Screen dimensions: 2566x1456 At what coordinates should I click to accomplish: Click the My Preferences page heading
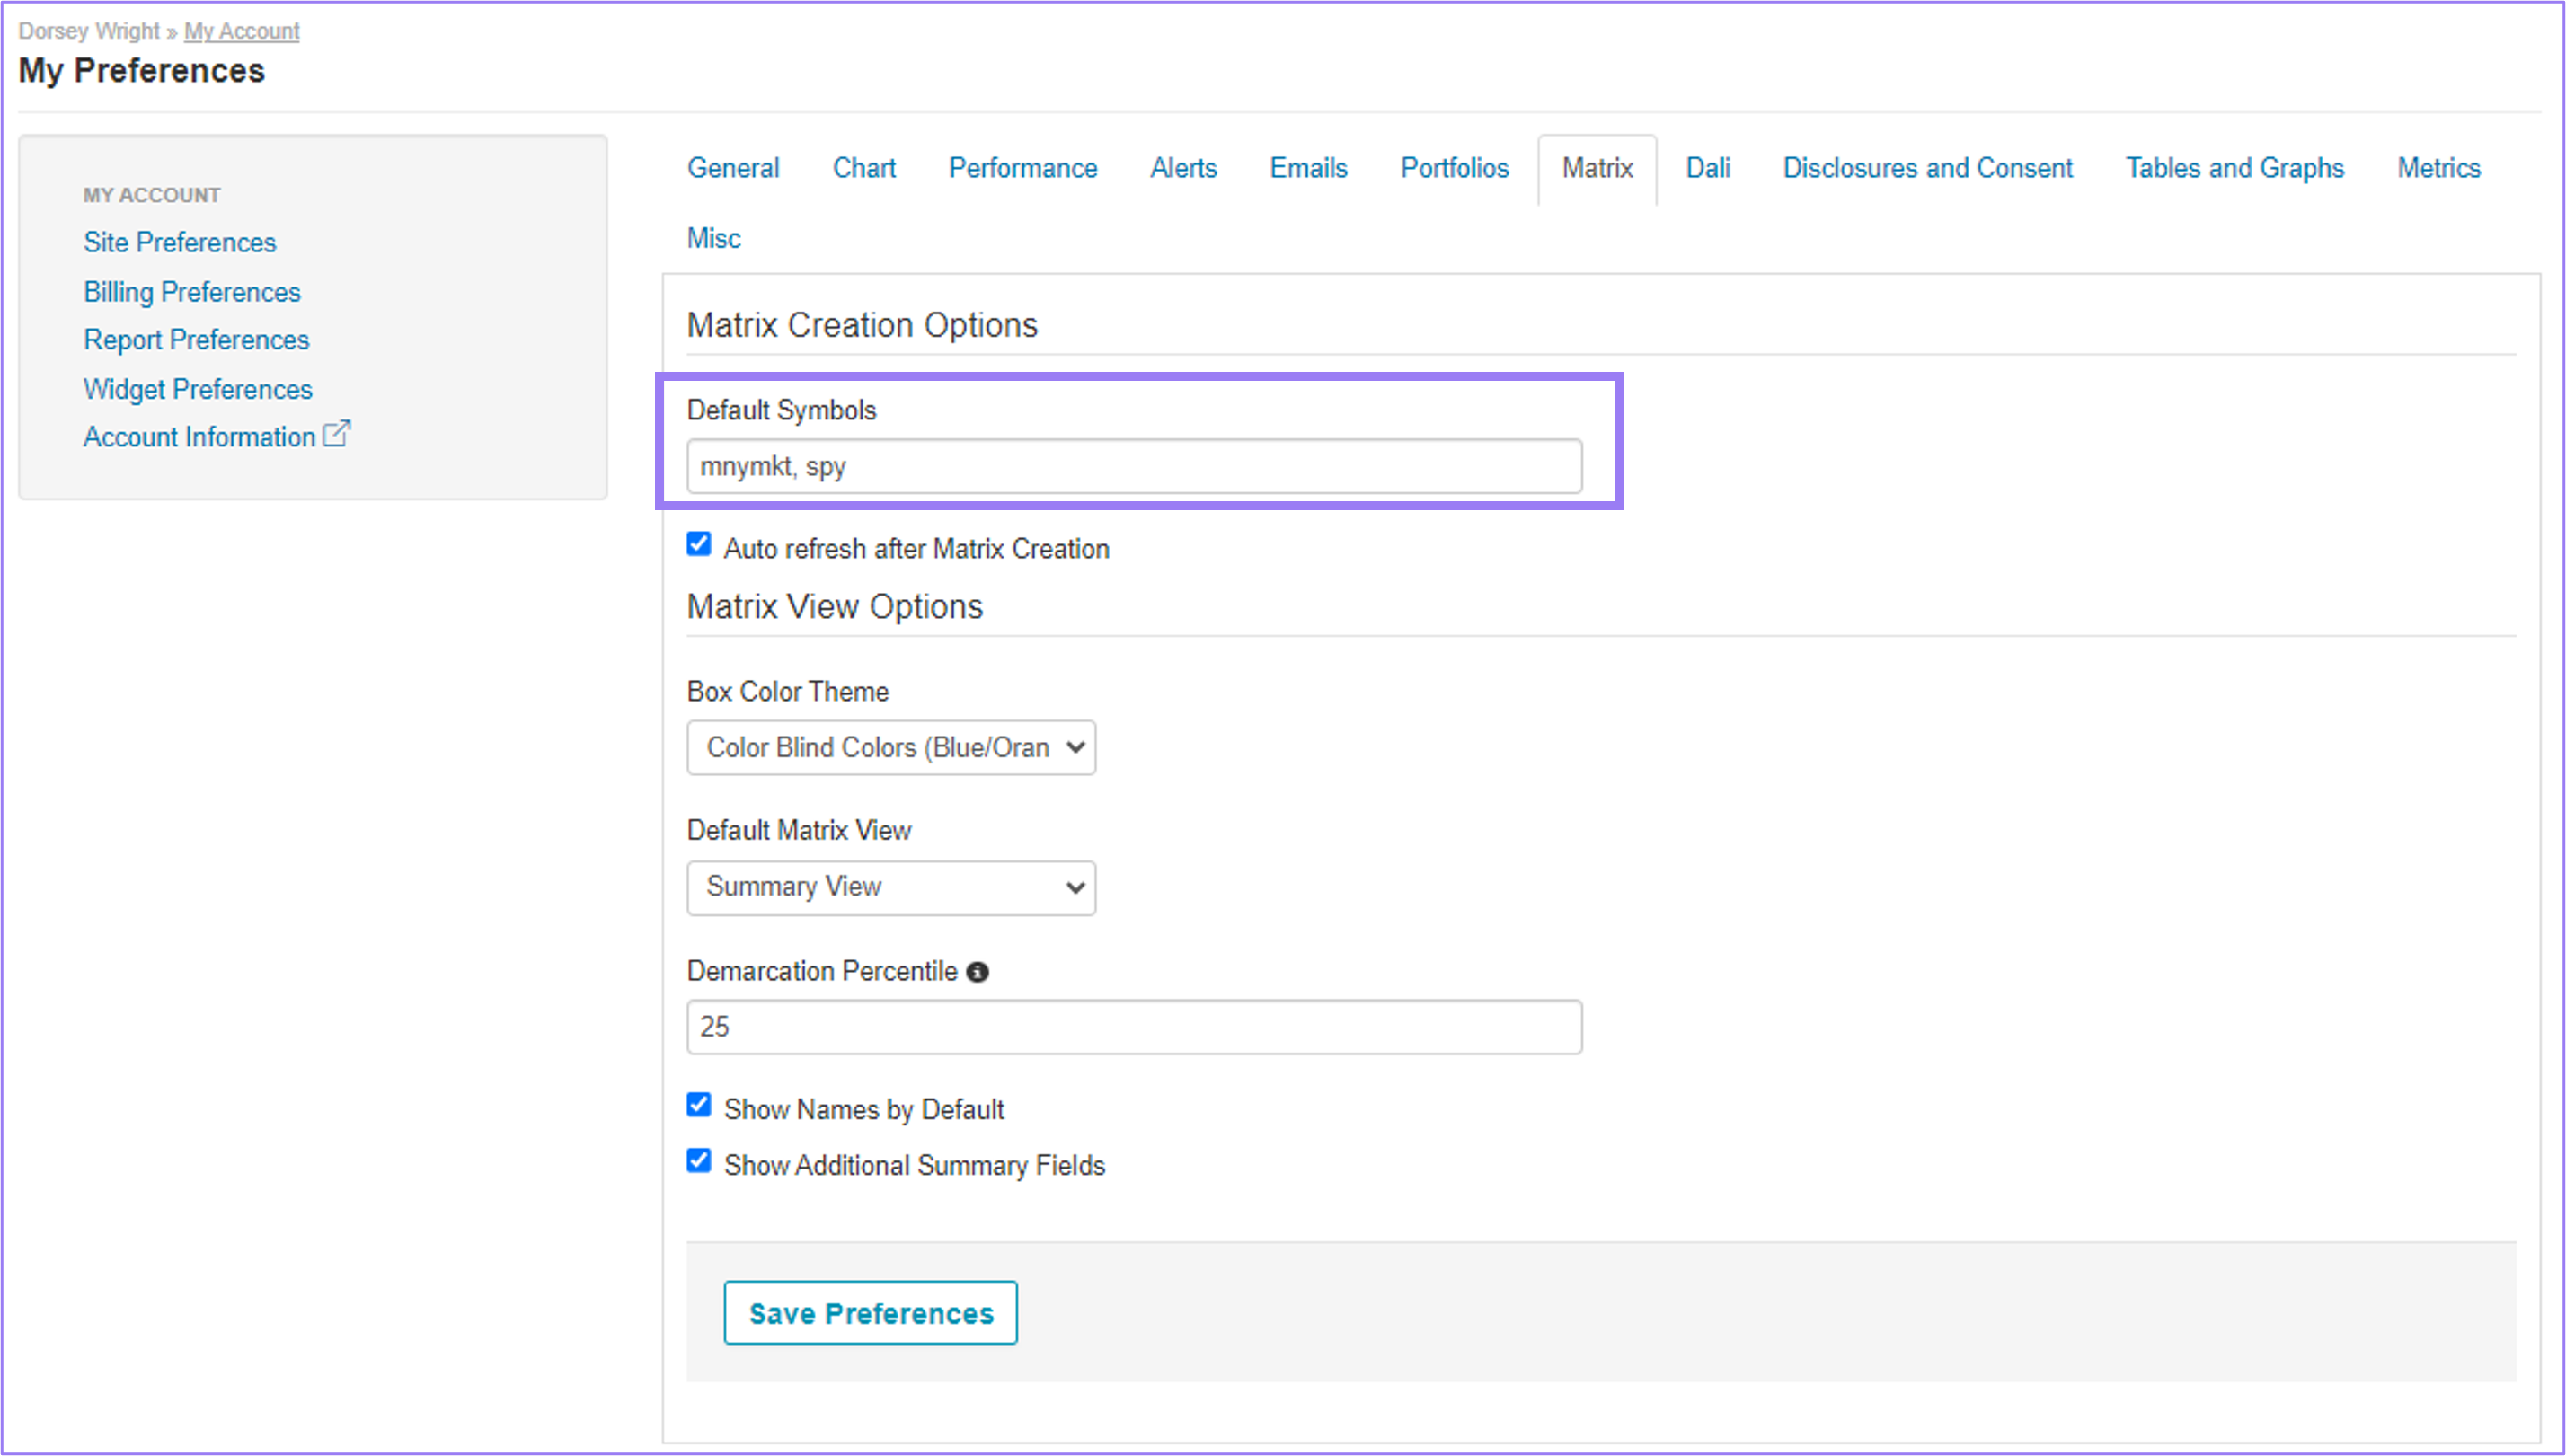142,71
